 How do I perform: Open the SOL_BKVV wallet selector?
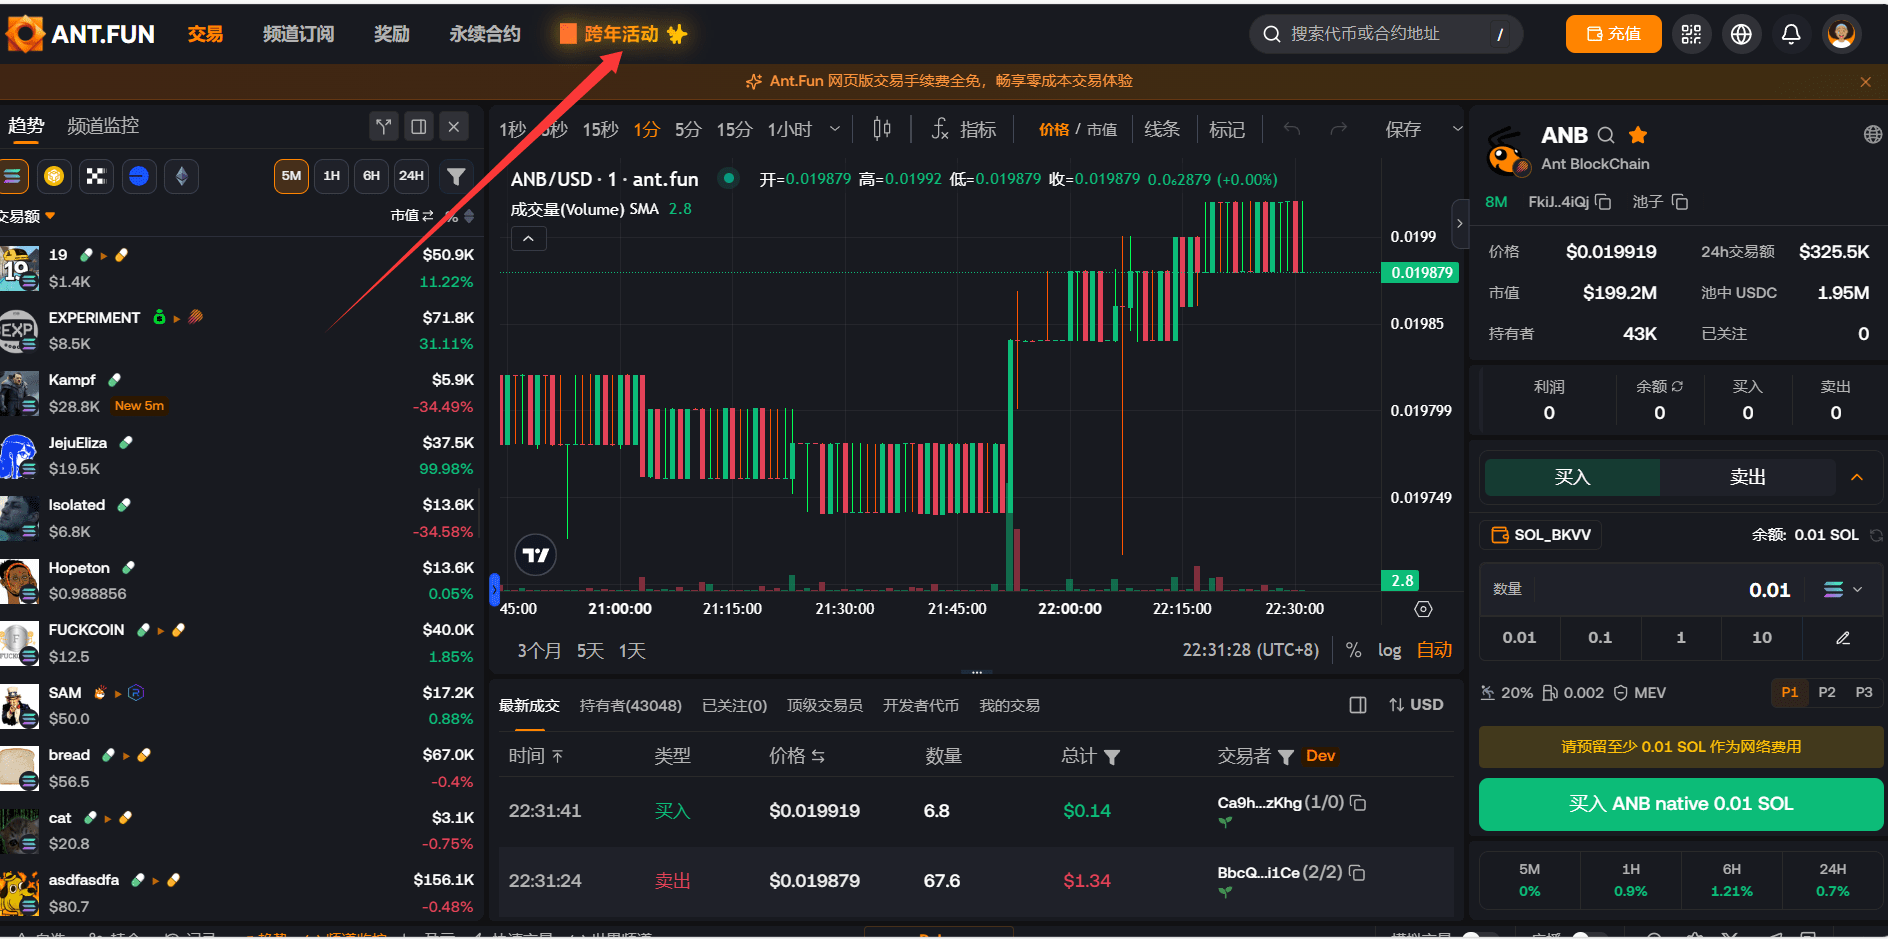(x=1541, y=535)
